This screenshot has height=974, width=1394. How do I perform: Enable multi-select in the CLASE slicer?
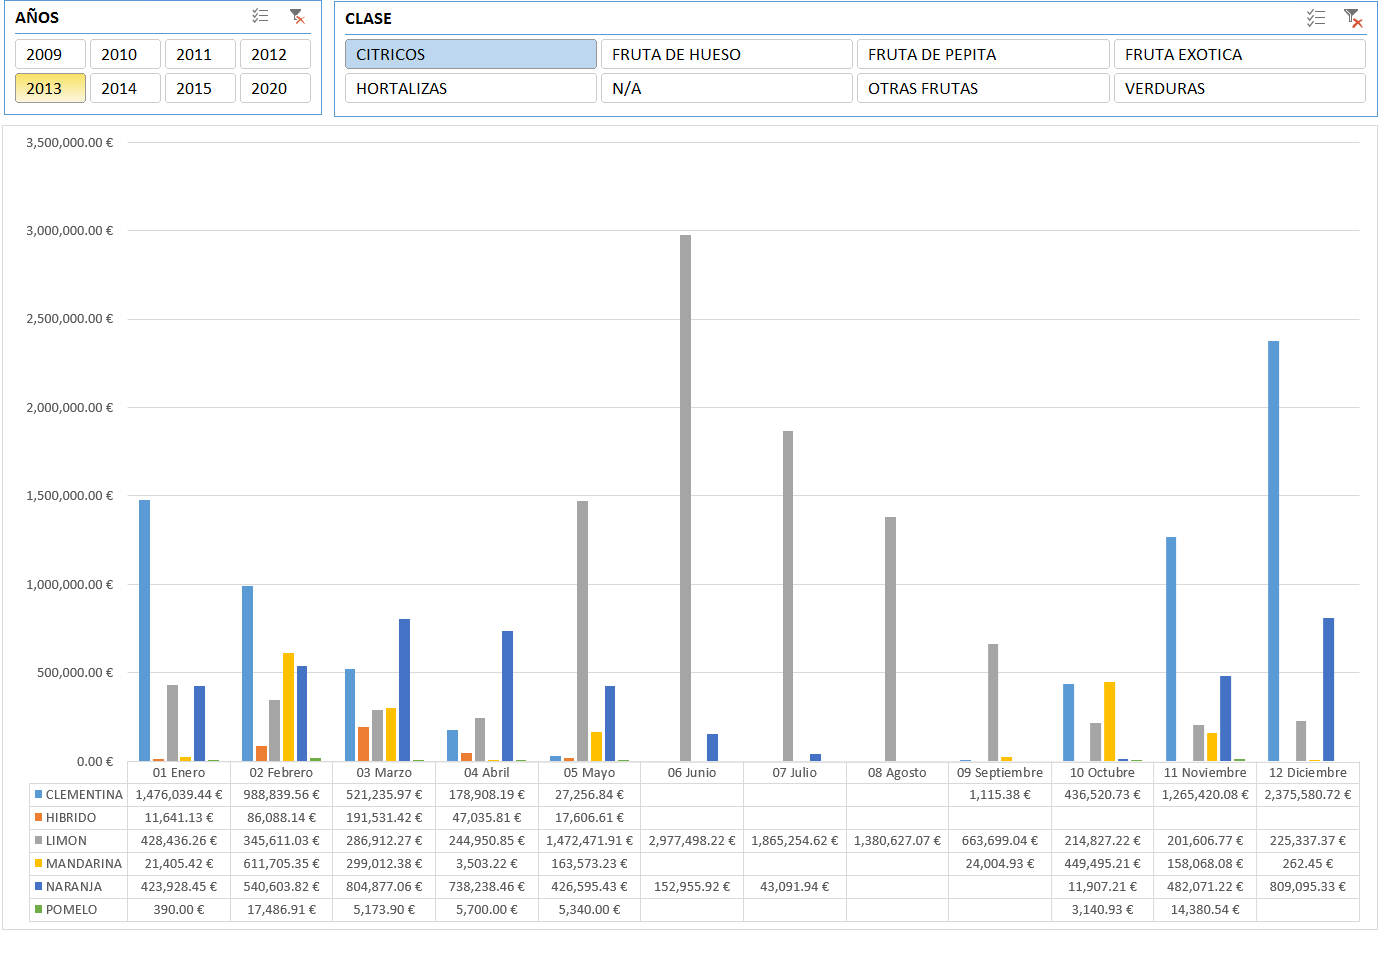point(1316,18)
